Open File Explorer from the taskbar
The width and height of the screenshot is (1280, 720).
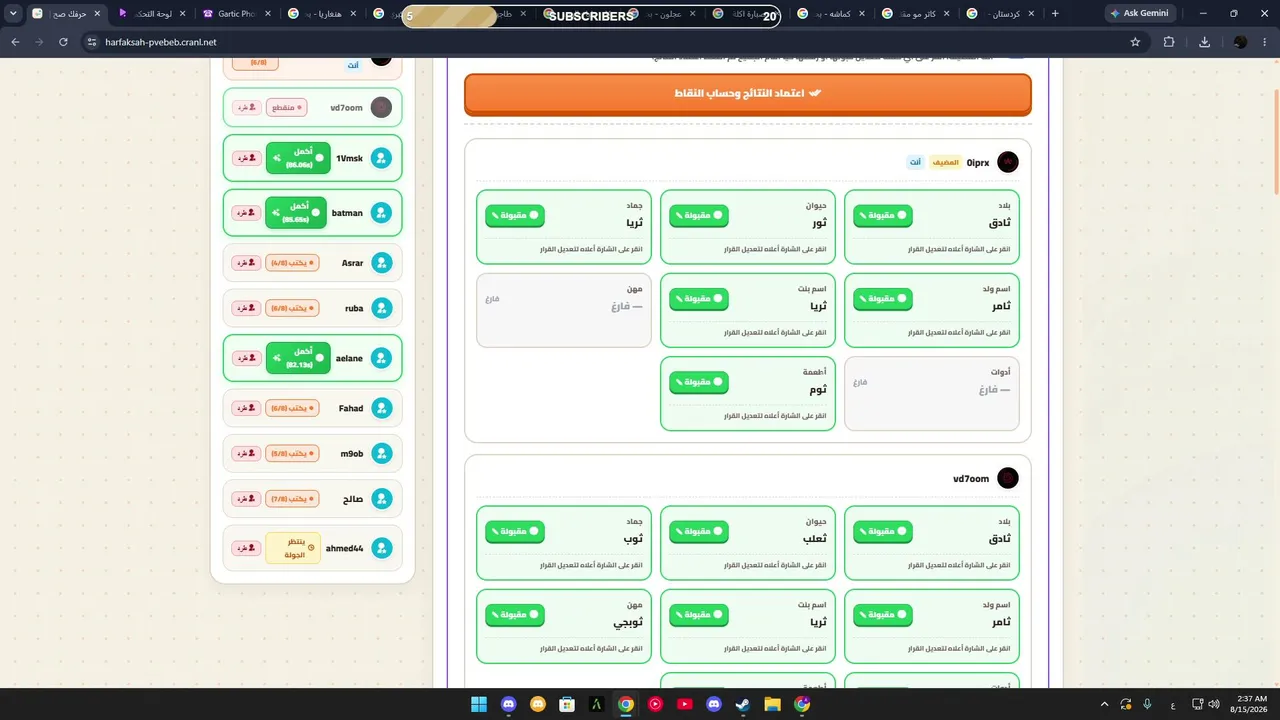[772, 704]
